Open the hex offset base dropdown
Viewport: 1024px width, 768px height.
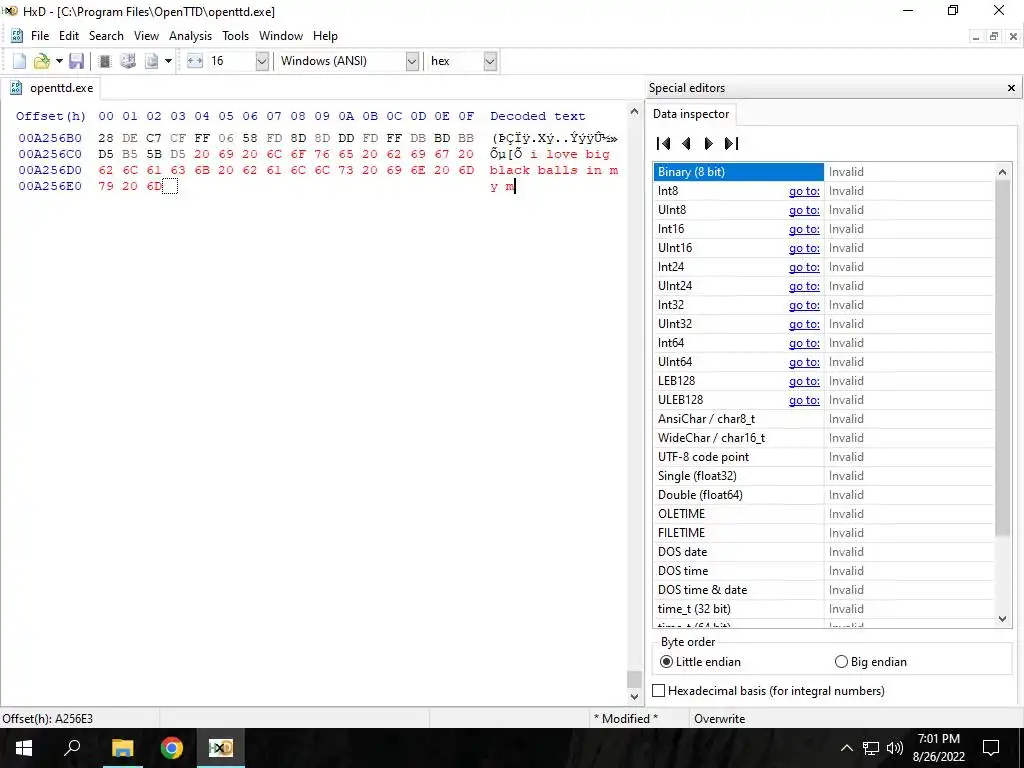(490, 61)
